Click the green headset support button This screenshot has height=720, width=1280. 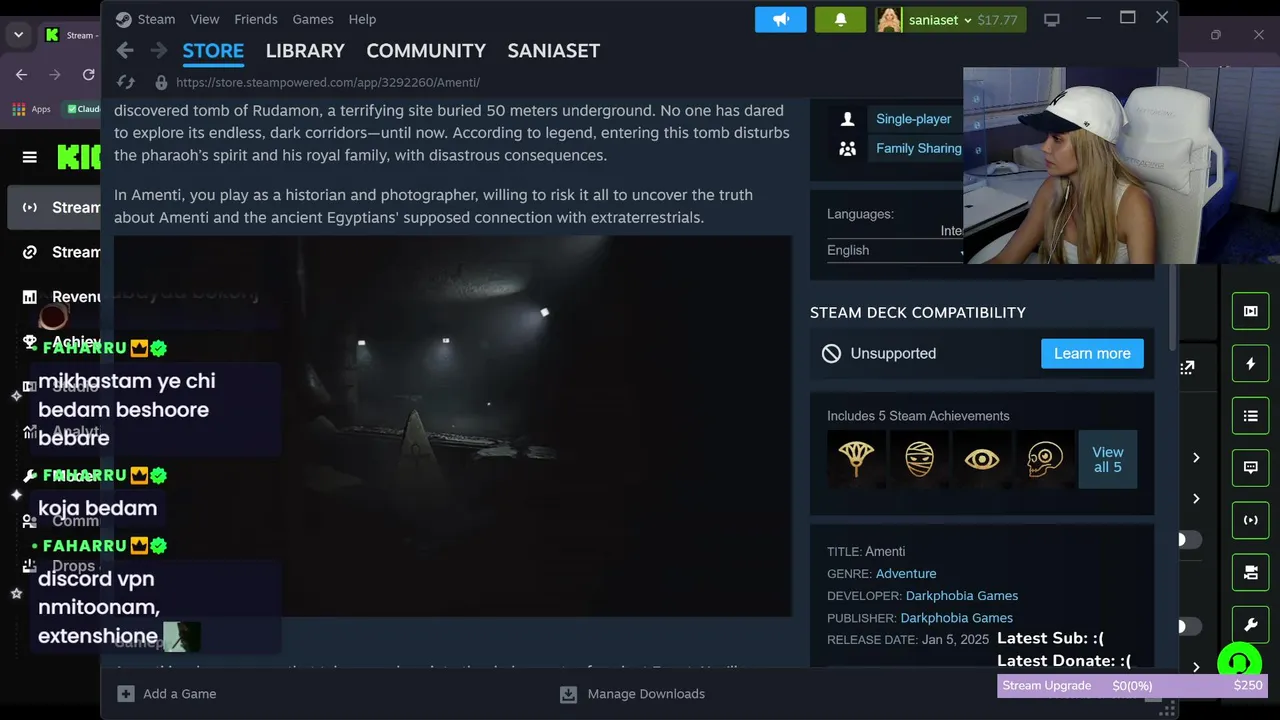[x=1239, y=663]
